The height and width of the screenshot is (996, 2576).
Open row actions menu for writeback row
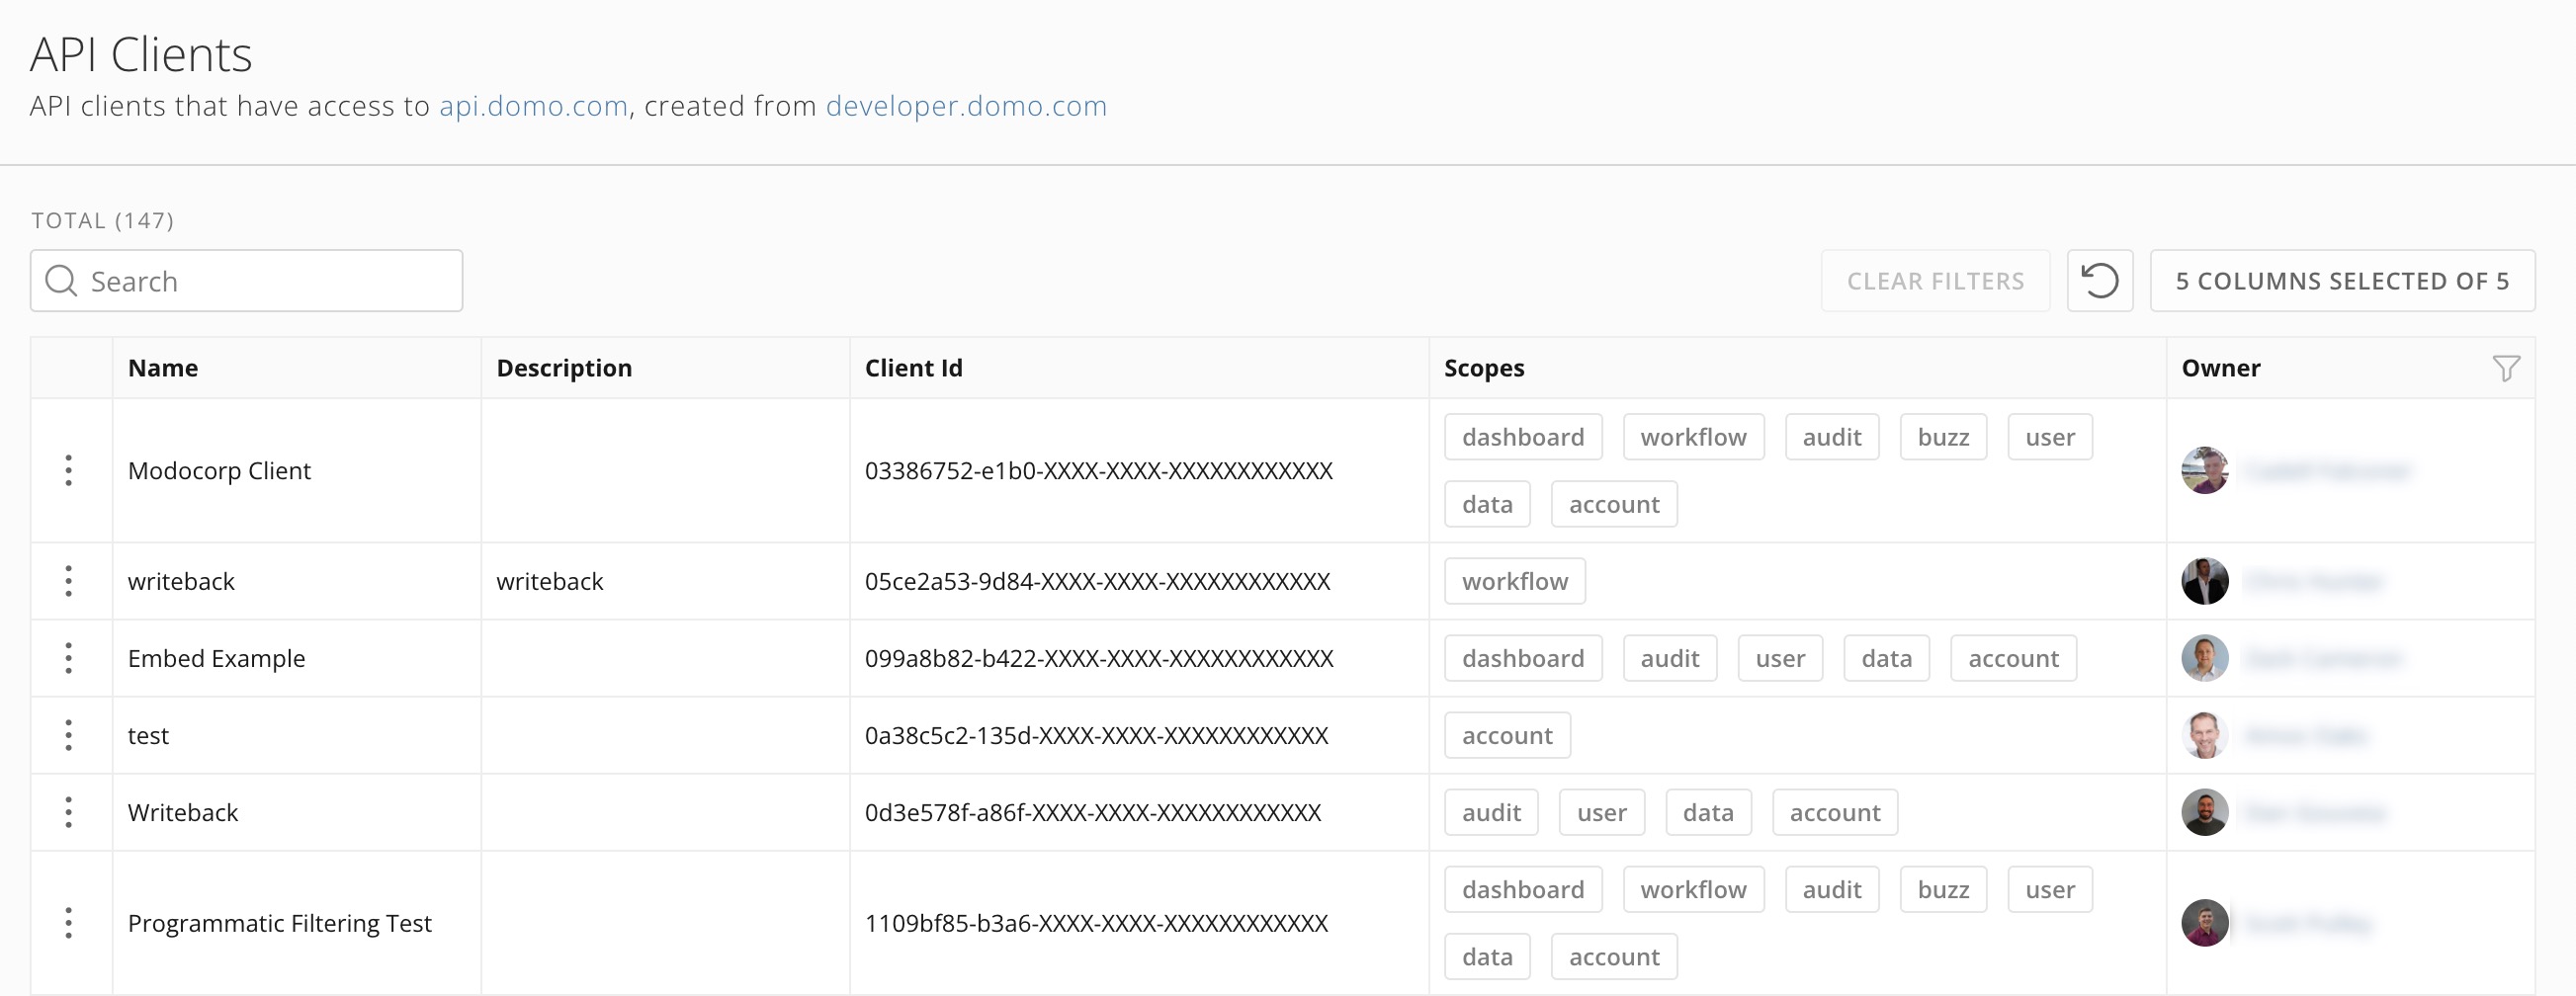coord(68,580)
